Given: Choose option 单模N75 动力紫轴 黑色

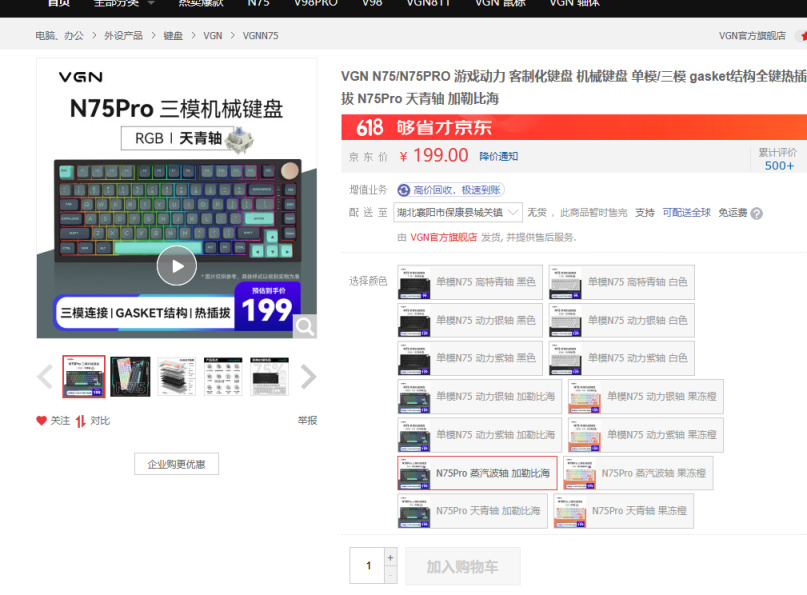Looking at the screenshot, I should (470, 358).
